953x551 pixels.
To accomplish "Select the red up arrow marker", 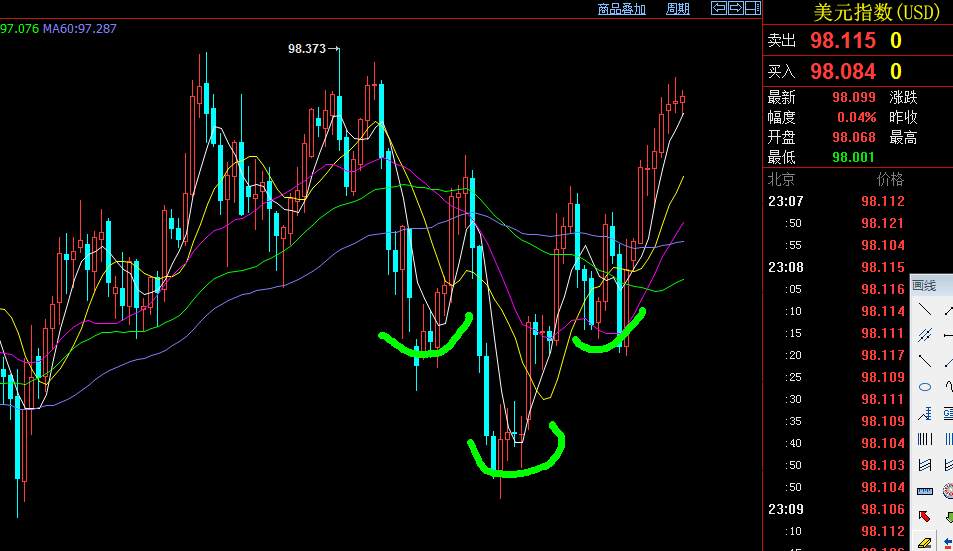I will click(924, 516).
